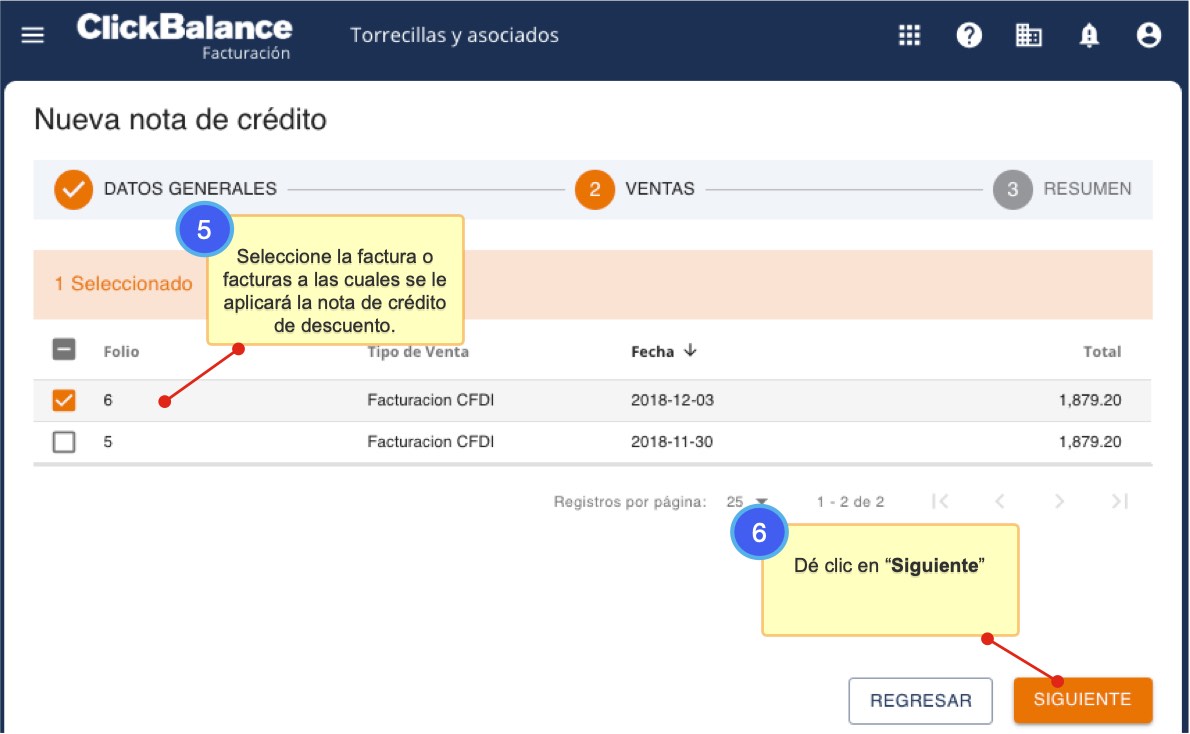Uncheck the checkbox for folio 6
Screen dimensions: 1190x734
point(64,400)
